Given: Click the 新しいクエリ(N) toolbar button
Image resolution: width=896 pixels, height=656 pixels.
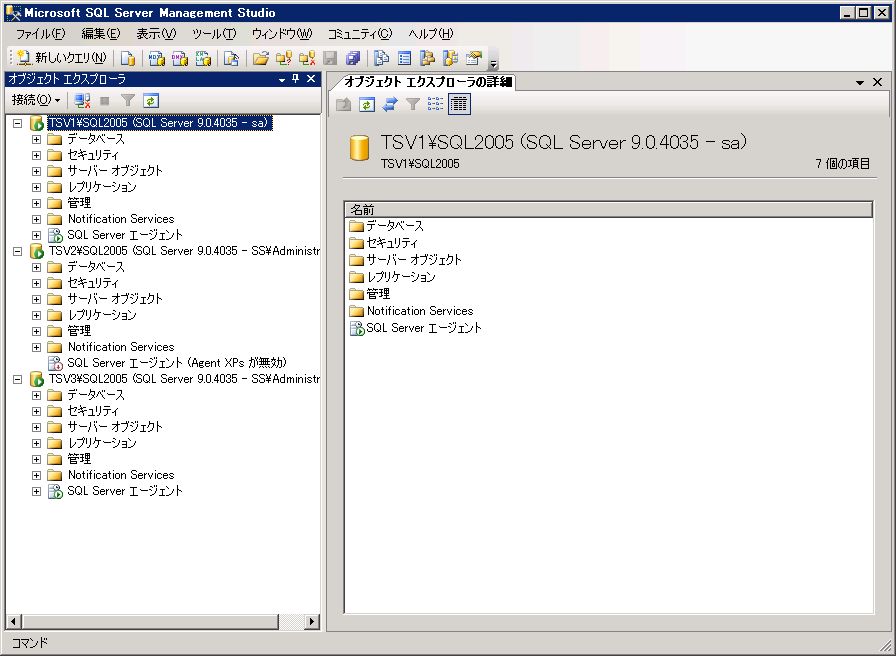Looking at the screenshot, I should (x=62, y=58).
